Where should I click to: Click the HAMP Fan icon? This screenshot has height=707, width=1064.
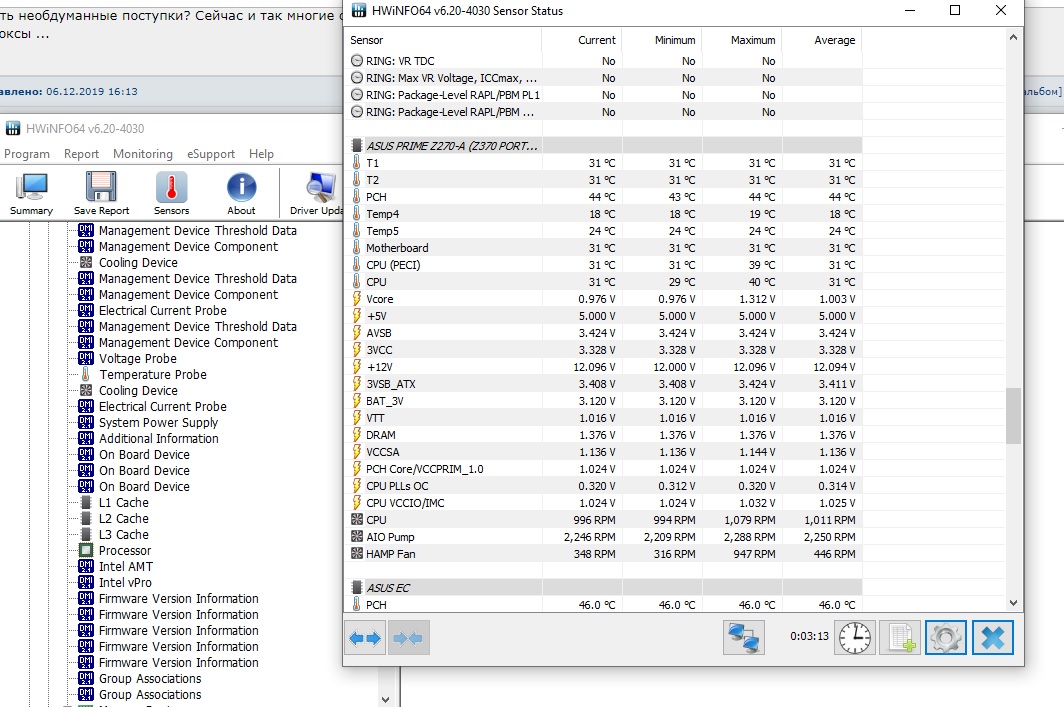[x=357, y=554]
